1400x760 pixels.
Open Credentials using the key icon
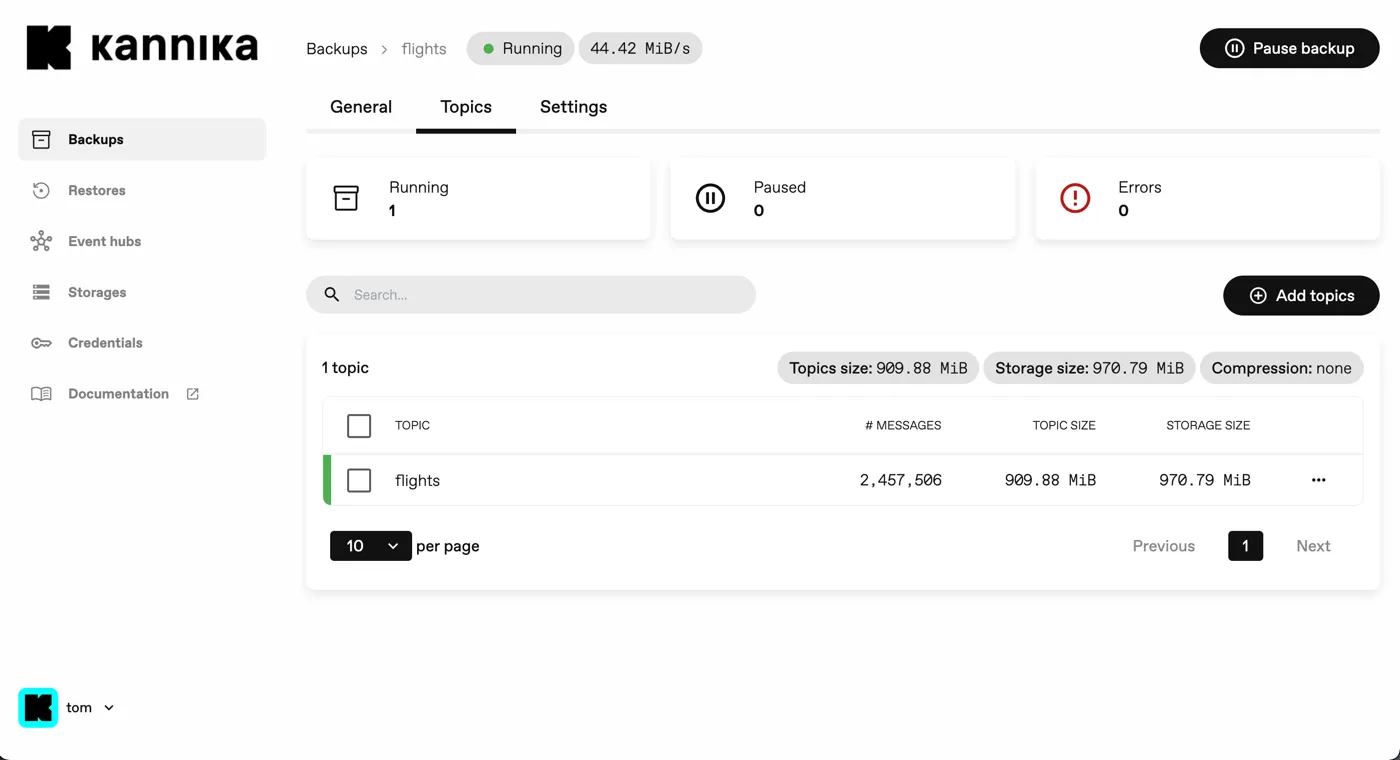pyautogui.click(x=41, y=343)
